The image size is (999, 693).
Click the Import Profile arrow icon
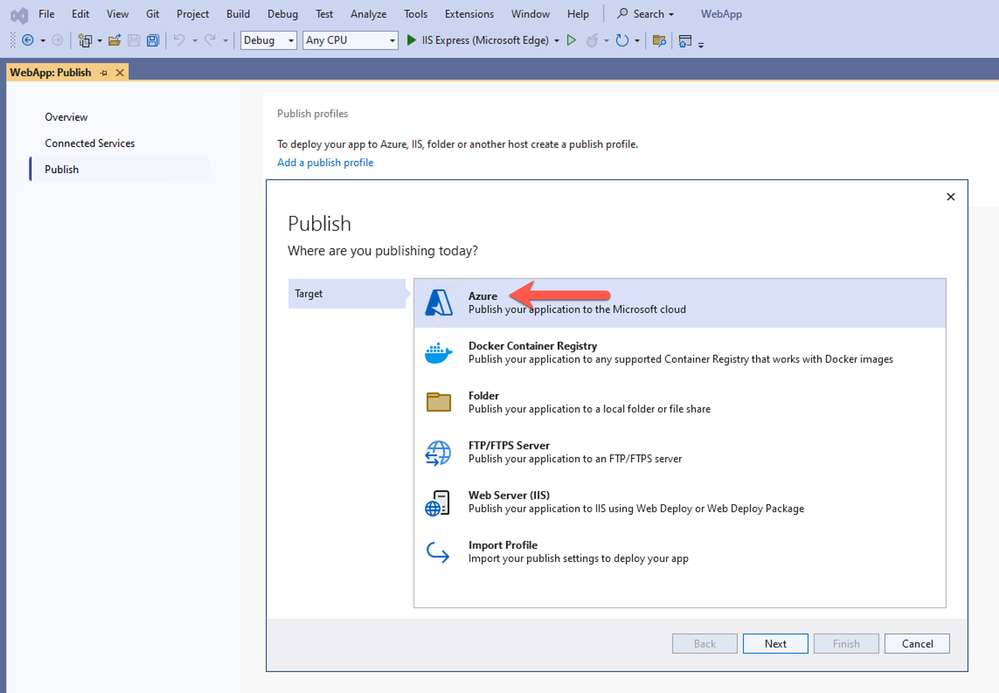(438, 552)
